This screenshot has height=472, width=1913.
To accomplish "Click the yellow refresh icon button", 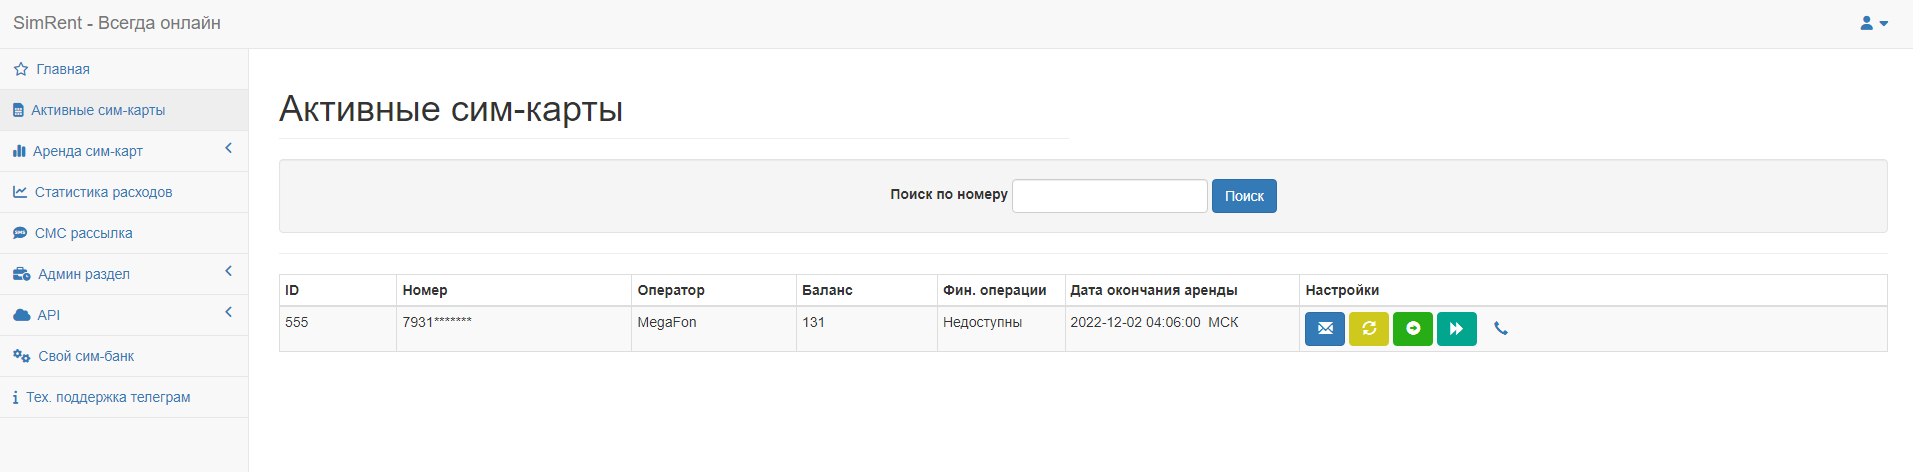I will tap(1368, 329).
